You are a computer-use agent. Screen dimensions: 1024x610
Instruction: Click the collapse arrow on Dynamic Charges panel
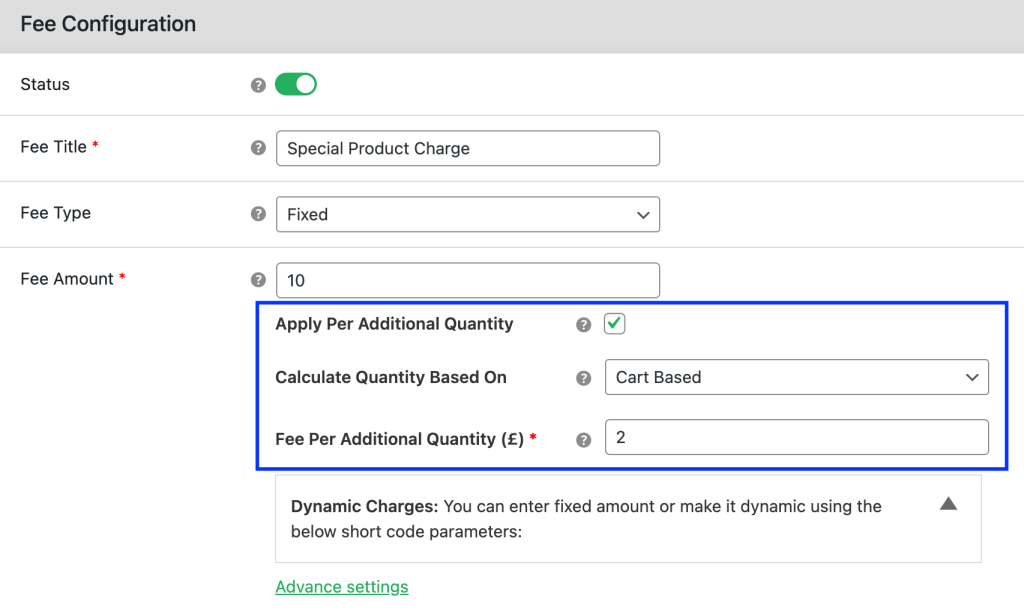(x=948, y=504)
